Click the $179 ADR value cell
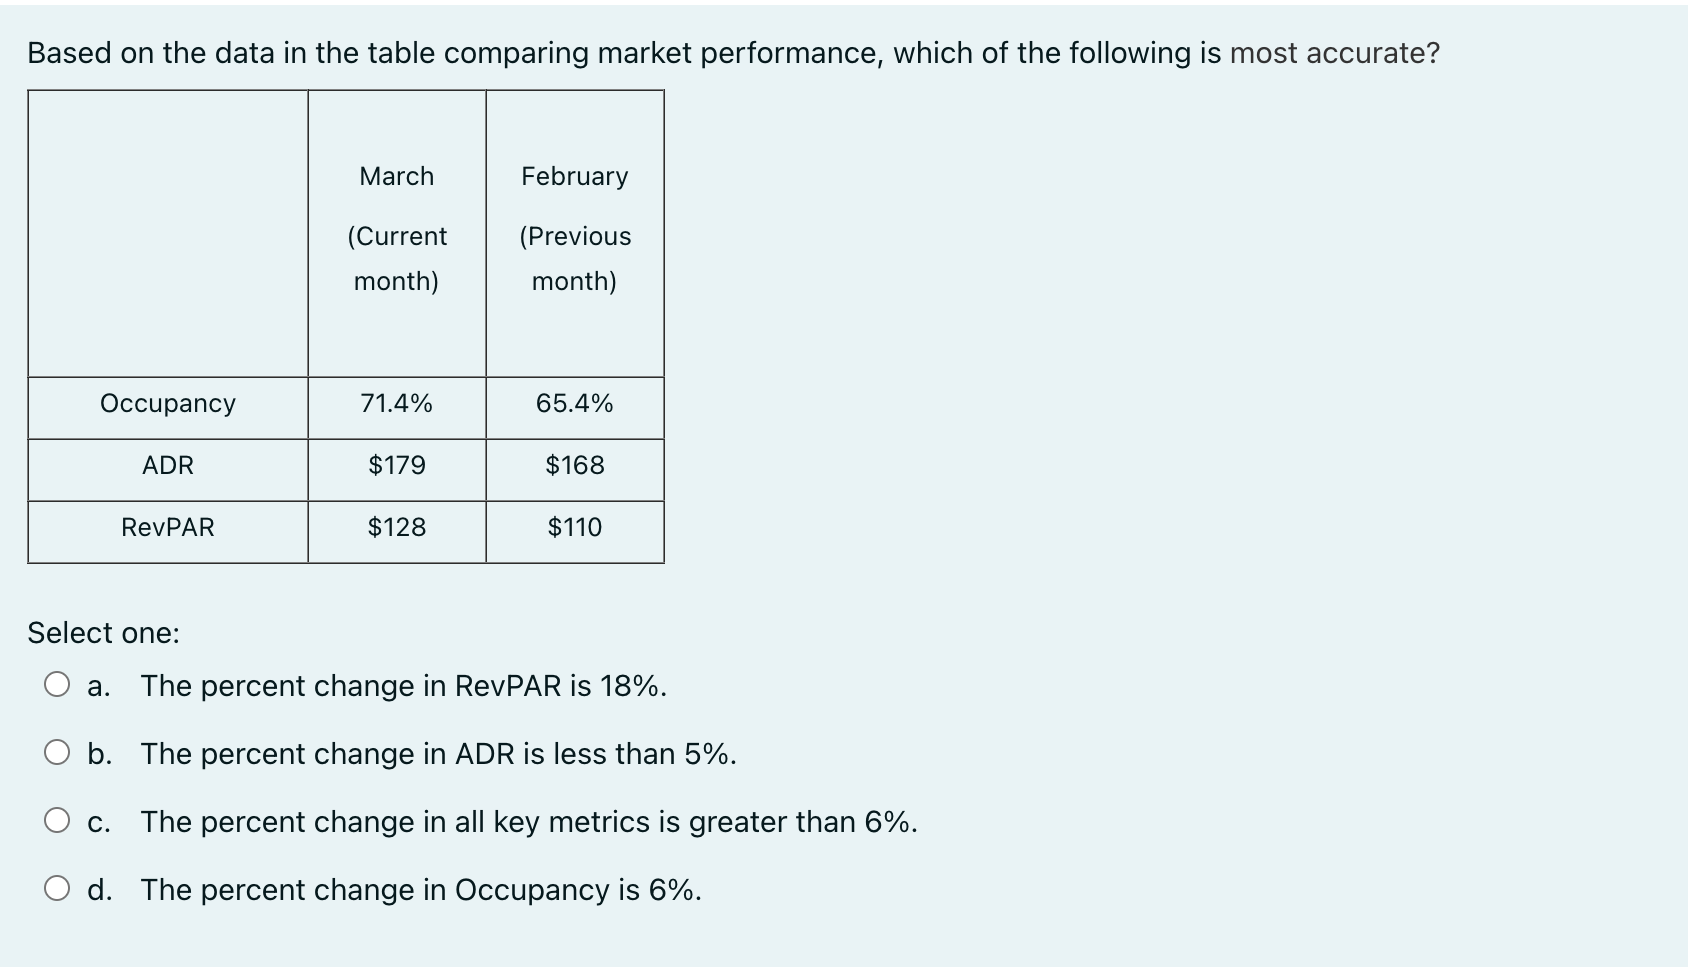Image resolution: width=1702 pixels, height=970 pixels. [397, 465]
